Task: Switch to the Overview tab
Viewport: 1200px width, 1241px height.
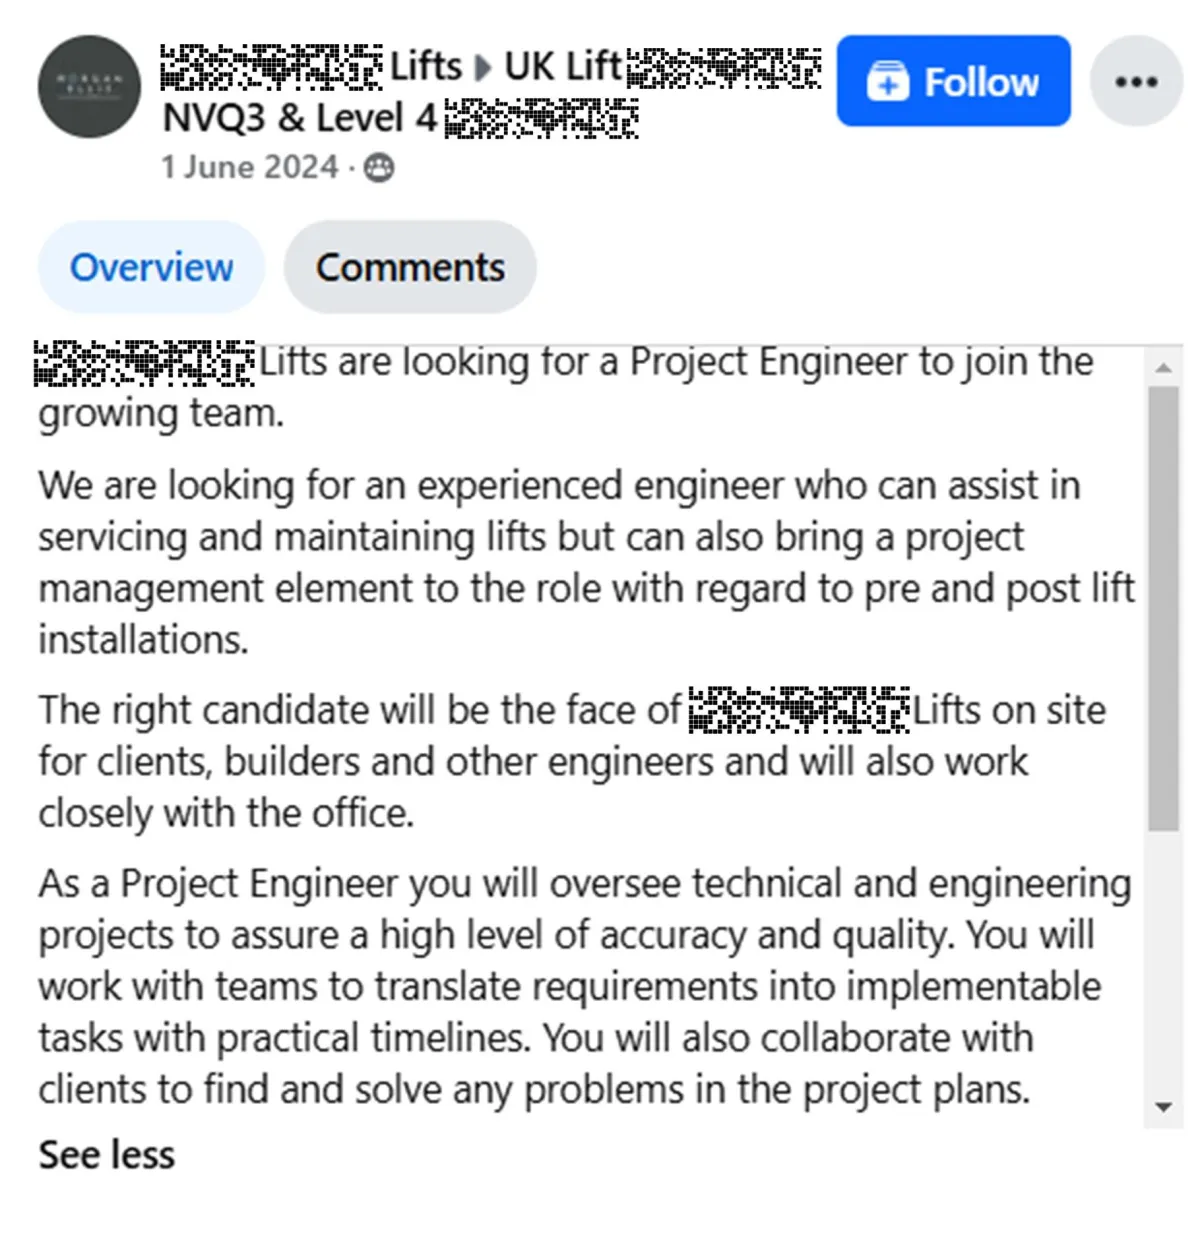Action: [151, 267]
